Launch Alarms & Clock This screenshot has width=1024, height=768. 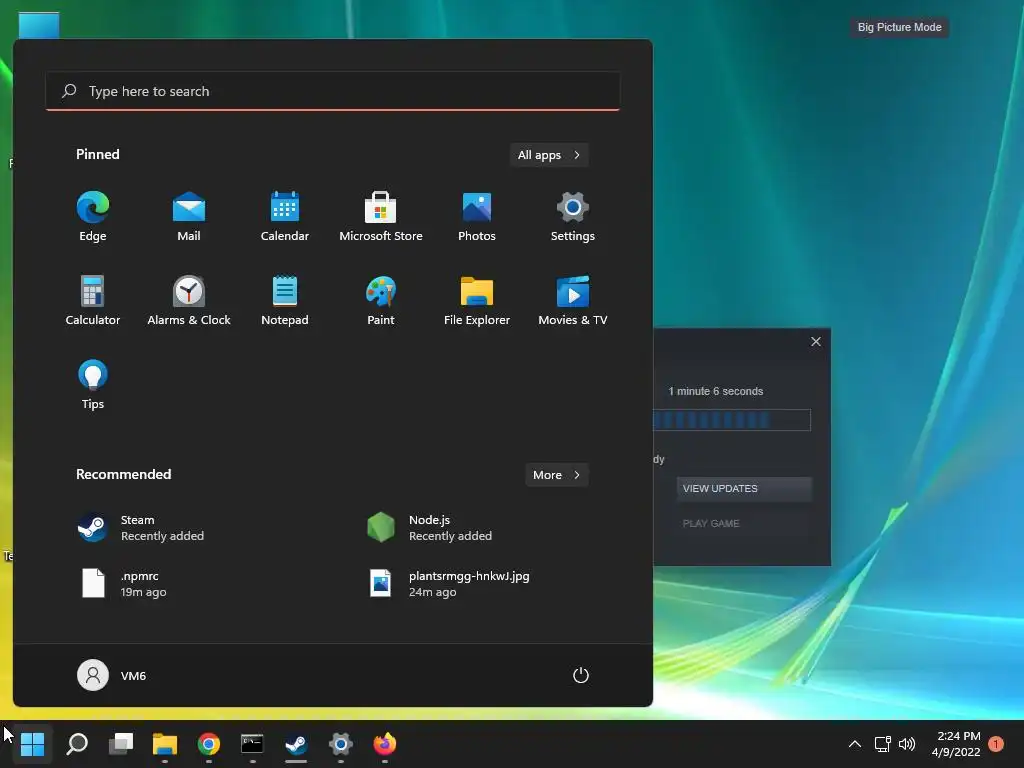pyautogui.click(x=189, y=300)
